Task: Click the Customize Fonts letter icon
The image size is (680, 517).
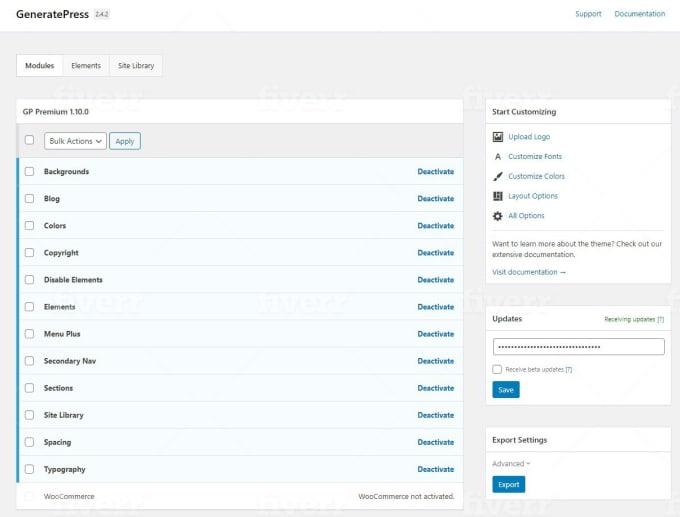Action: (x=498, y=157)
